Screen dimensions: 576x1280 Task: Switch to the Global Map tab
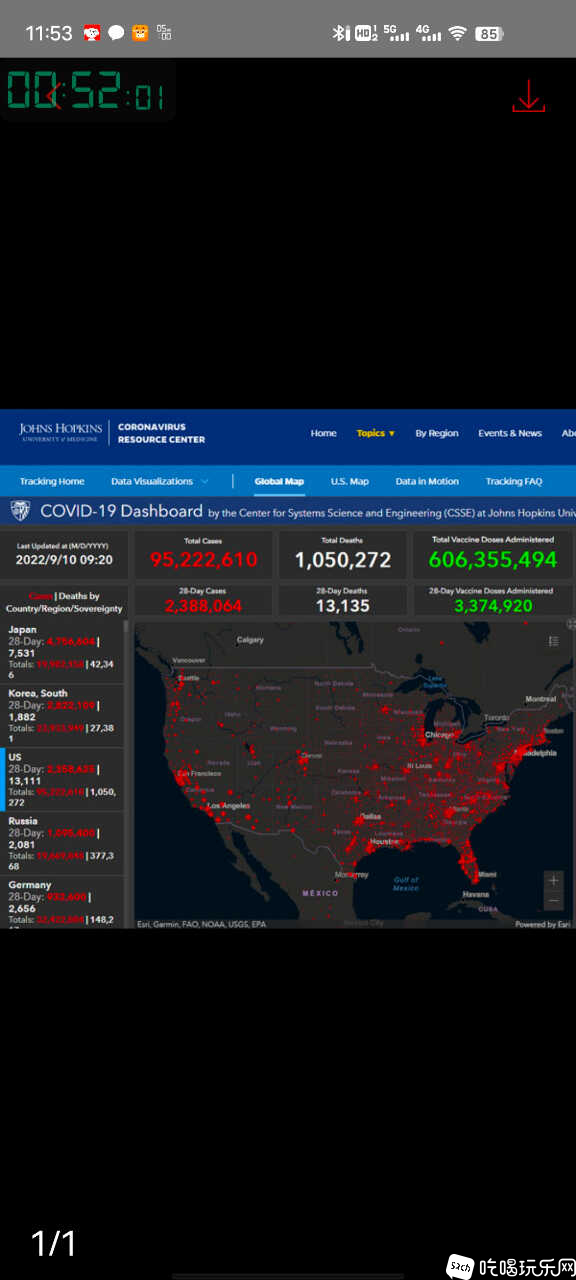pos(279,481)
